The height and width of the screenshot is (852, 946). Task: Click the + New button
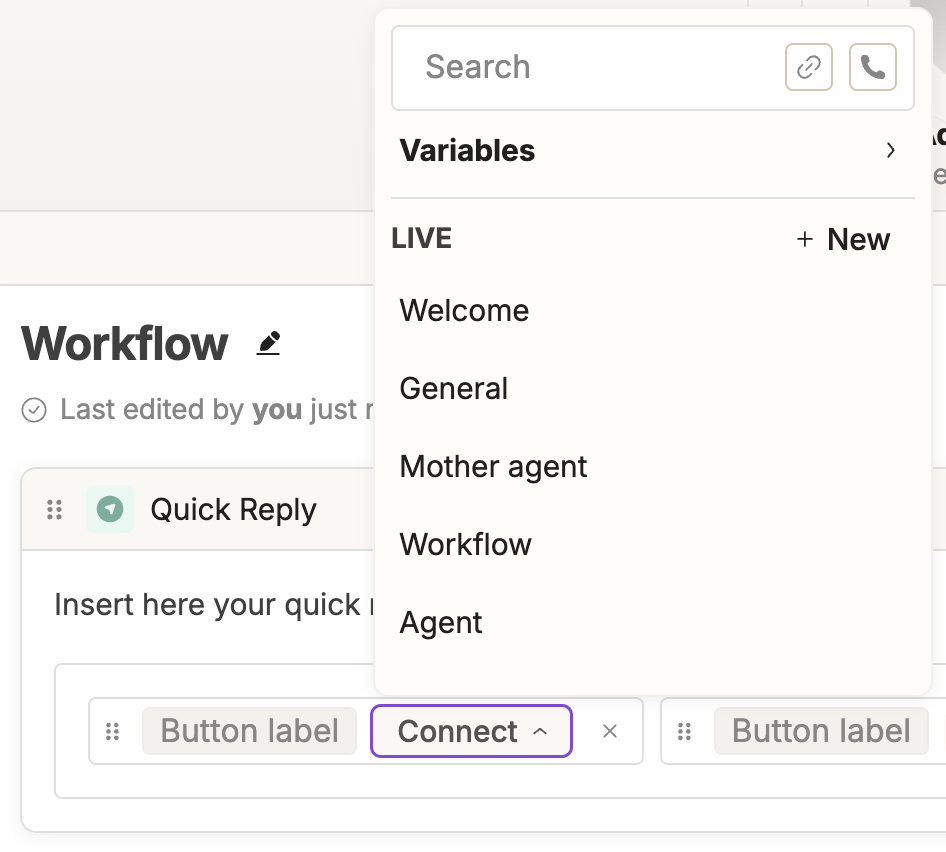[843, 240]
